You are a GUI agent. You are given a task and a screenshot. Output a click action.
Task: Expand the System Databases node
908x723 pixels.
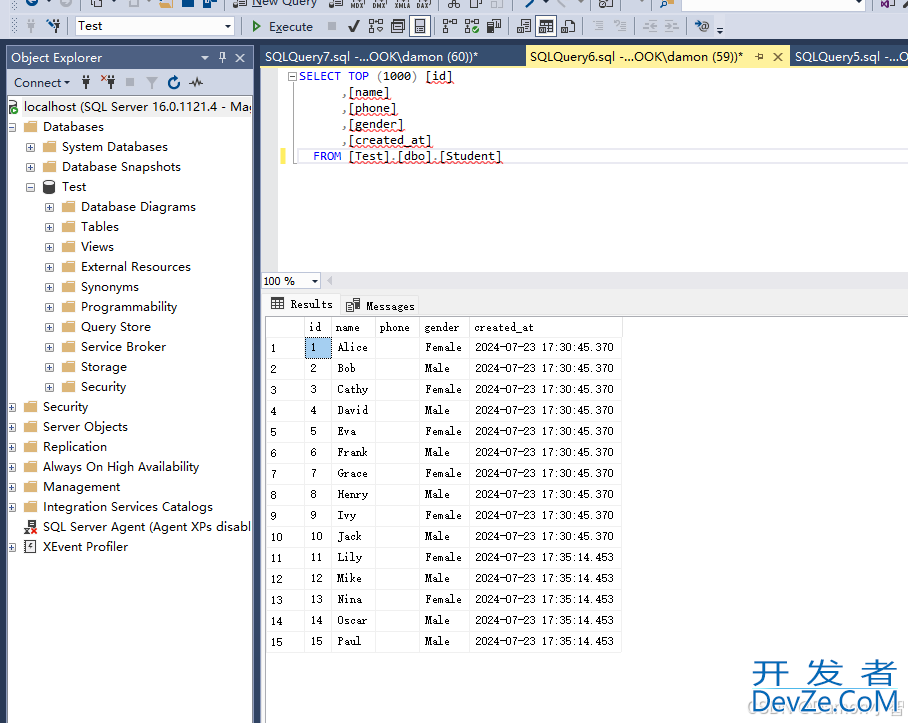coord(31,148)
